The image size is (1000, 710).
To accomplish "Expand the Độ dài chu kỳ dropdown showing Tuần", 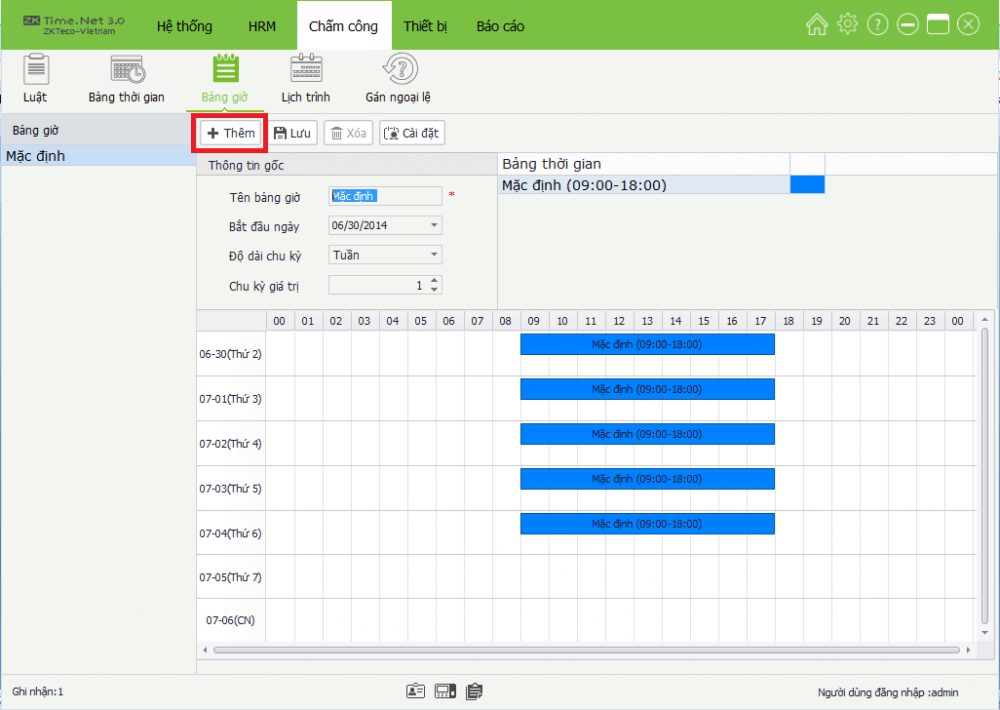I will click(x=432, y=255).
